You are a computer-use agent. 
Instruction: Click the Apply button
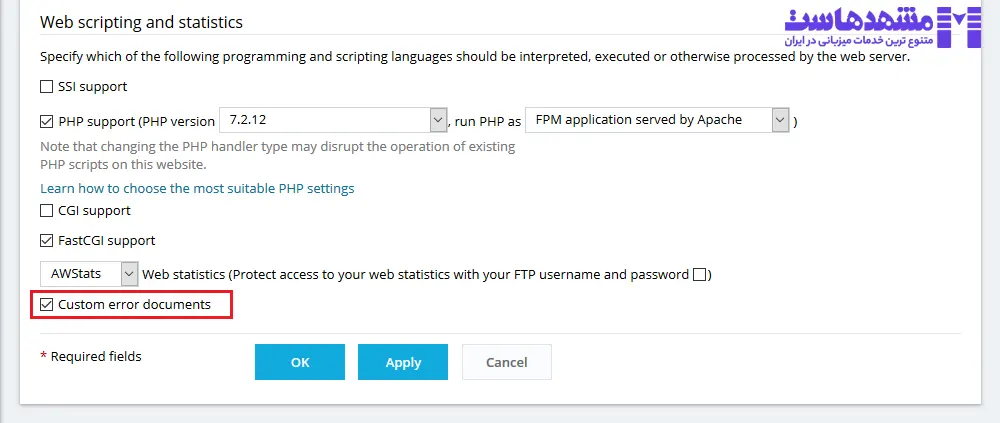coord(403,362)
